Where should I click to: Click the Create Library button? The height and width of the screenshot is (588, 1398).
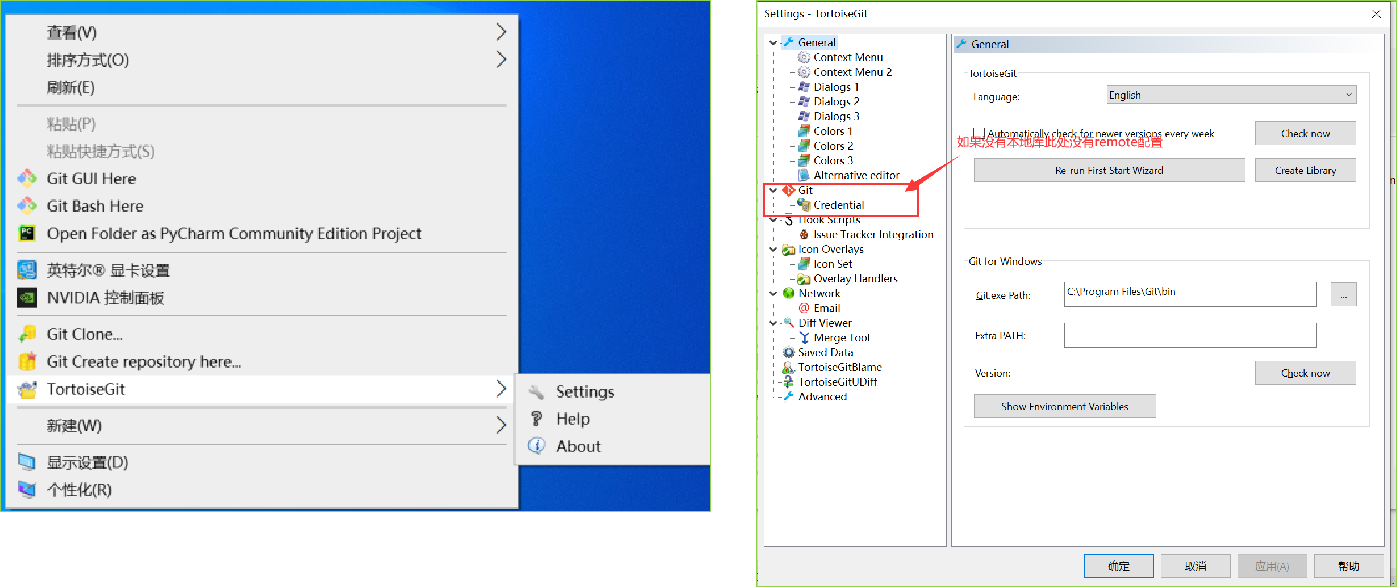point(1305,170)
